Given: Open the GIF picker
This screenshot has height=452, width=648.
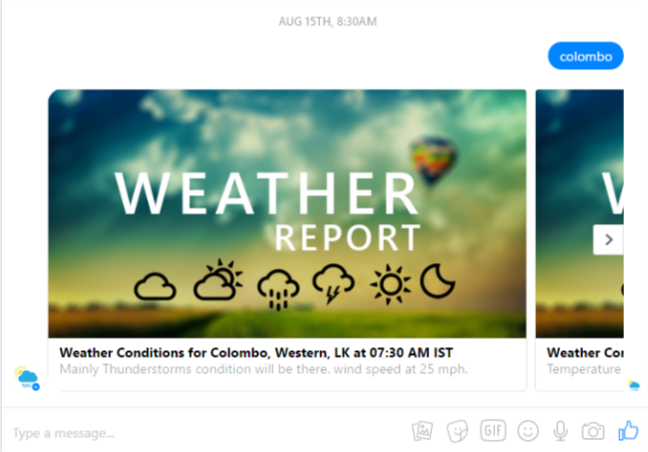Looking at the screenshot, I should click(493, 431).
